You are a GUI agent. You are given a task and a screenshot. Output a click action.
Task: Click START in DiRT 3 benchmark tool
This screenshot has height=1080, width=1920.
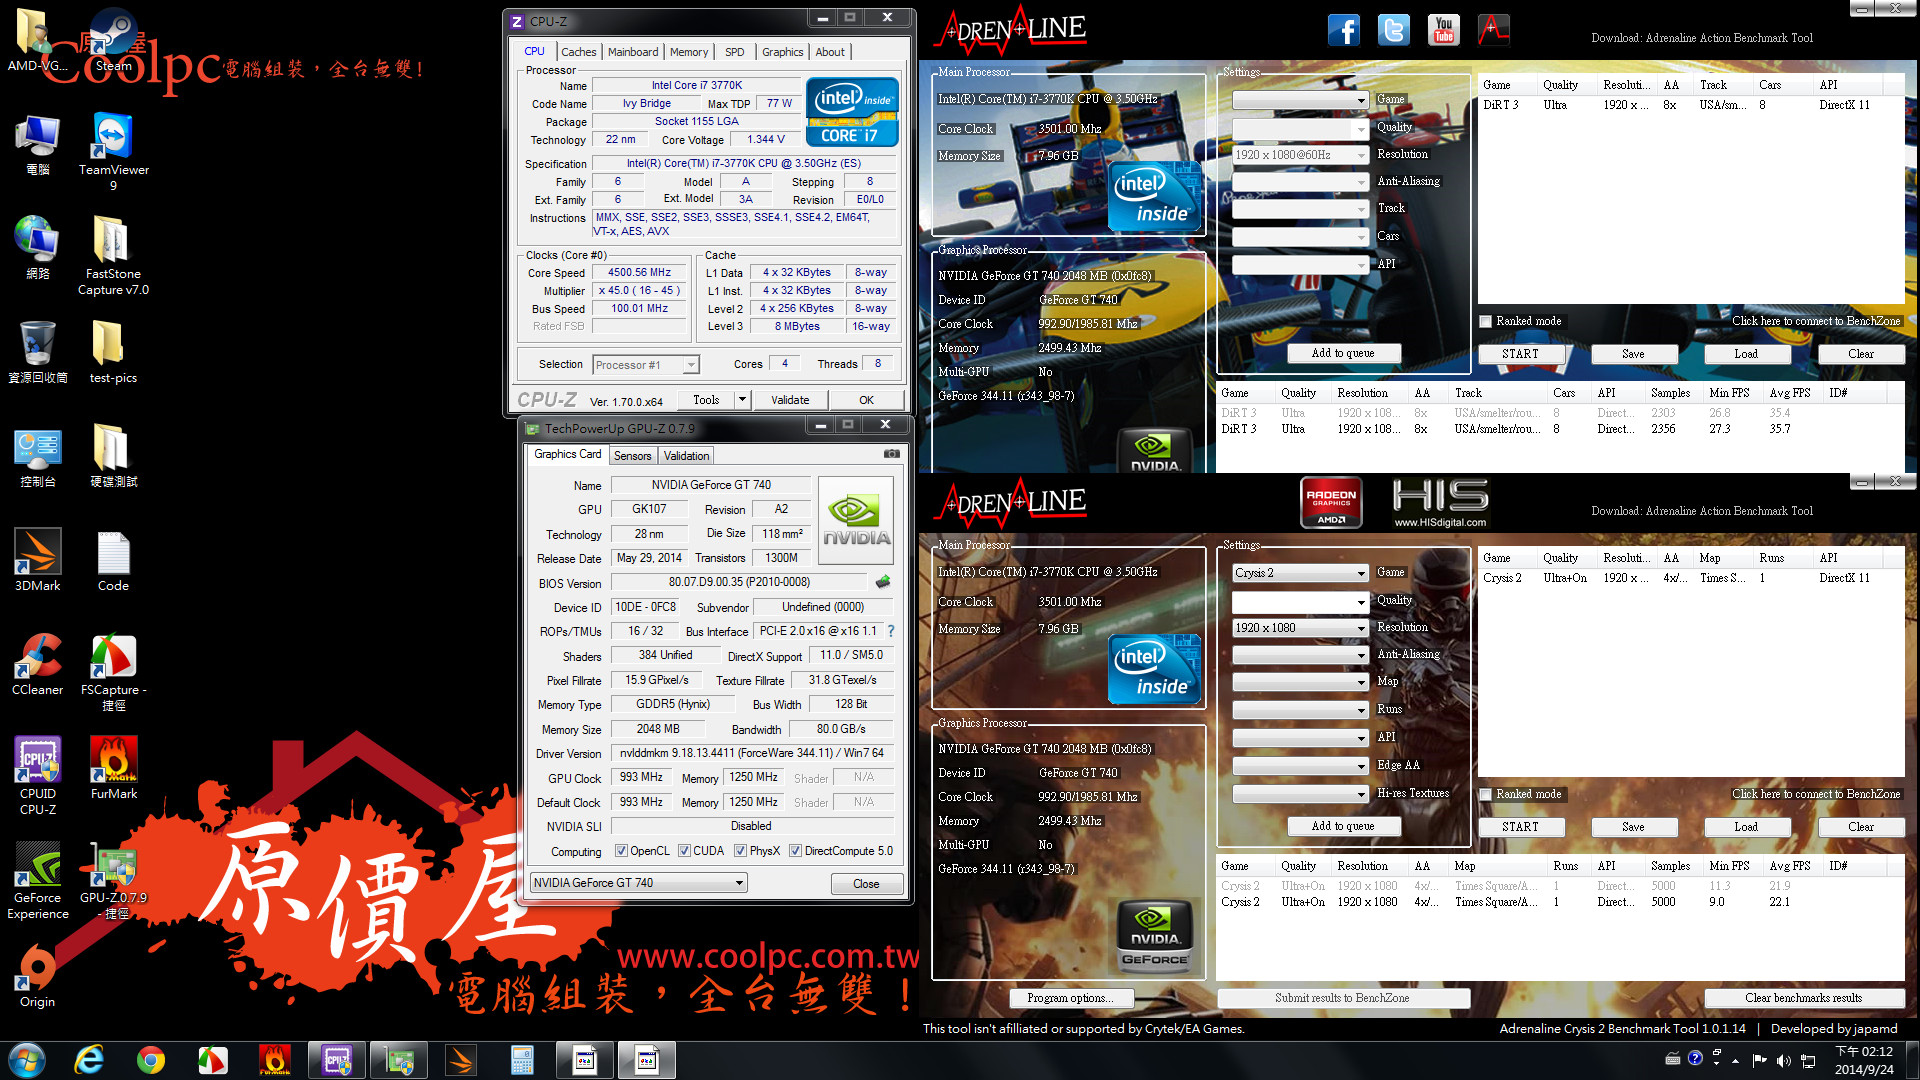1520,354
